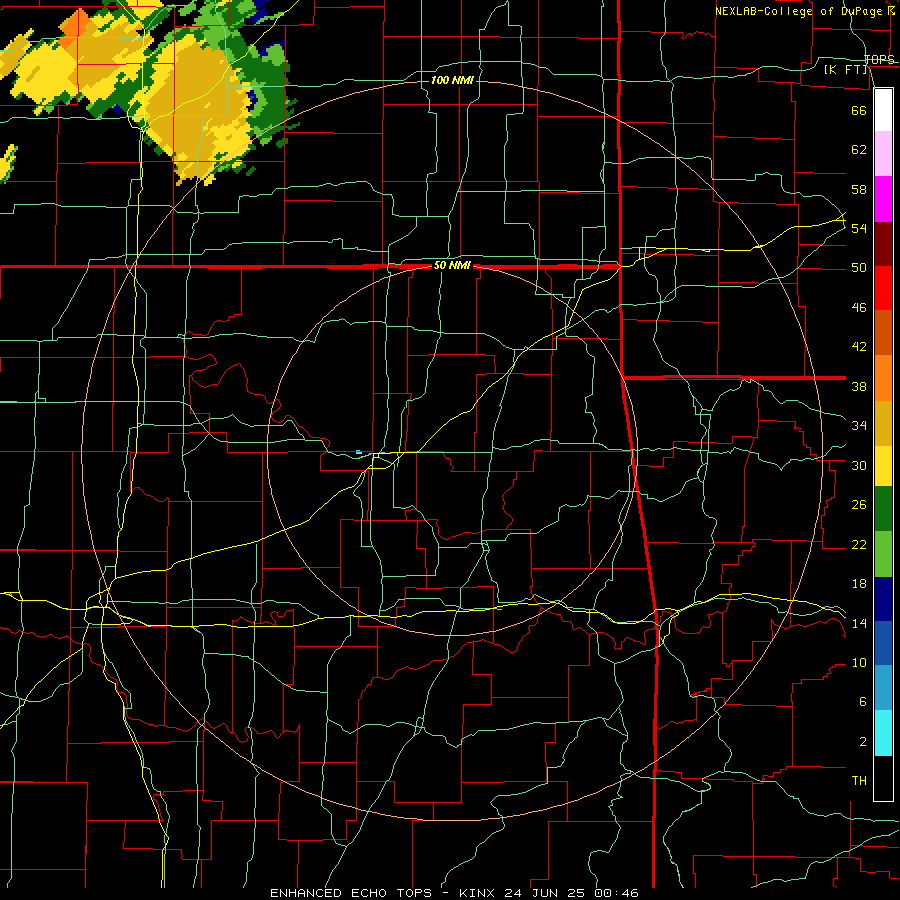Click the 50 legend value label
The width and height of the screenshot is (900, 900).
coord(859,267)
